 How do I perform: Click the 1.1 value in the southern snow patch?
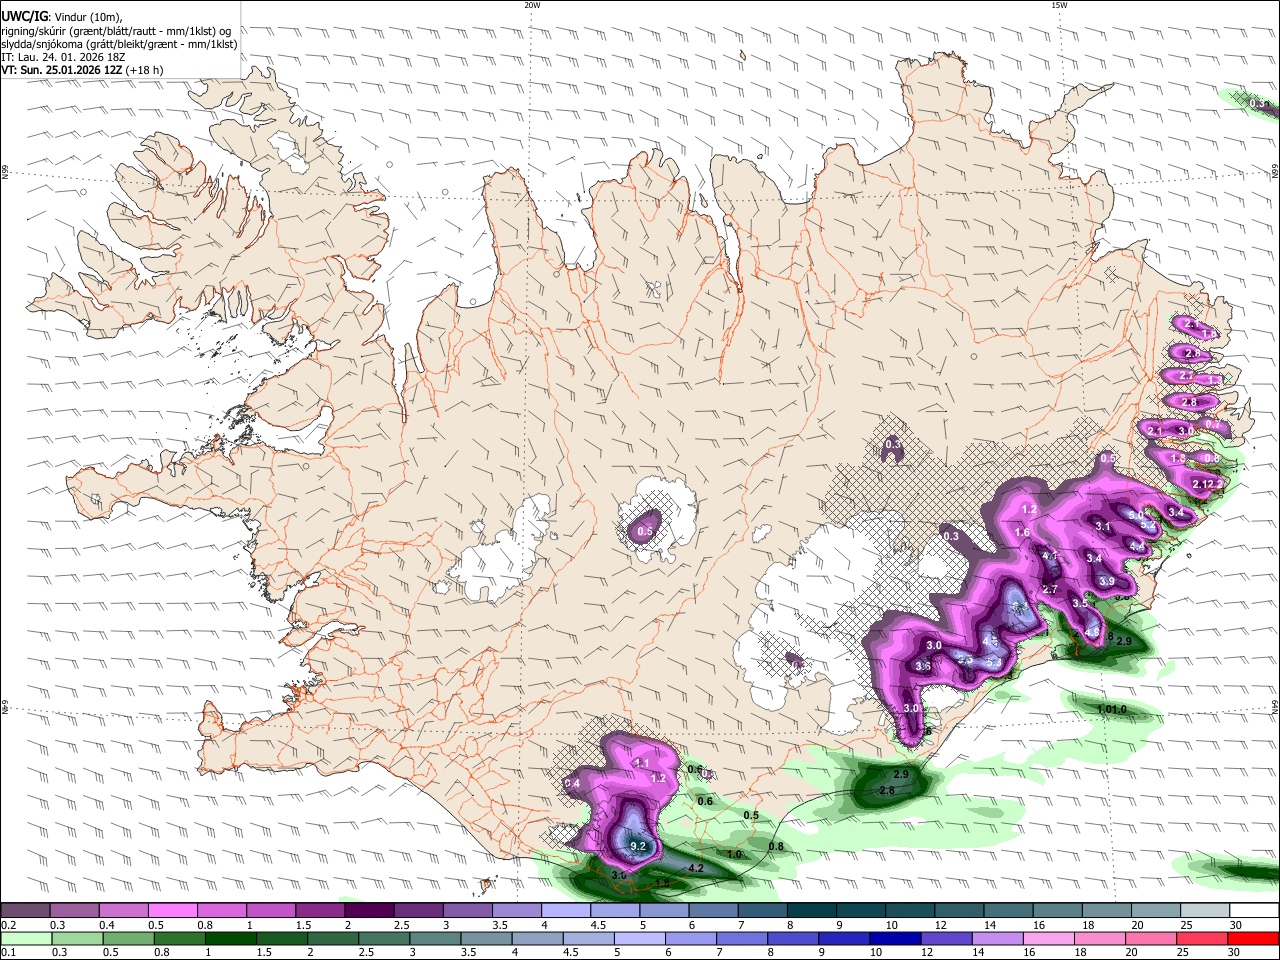click(643, 763)
